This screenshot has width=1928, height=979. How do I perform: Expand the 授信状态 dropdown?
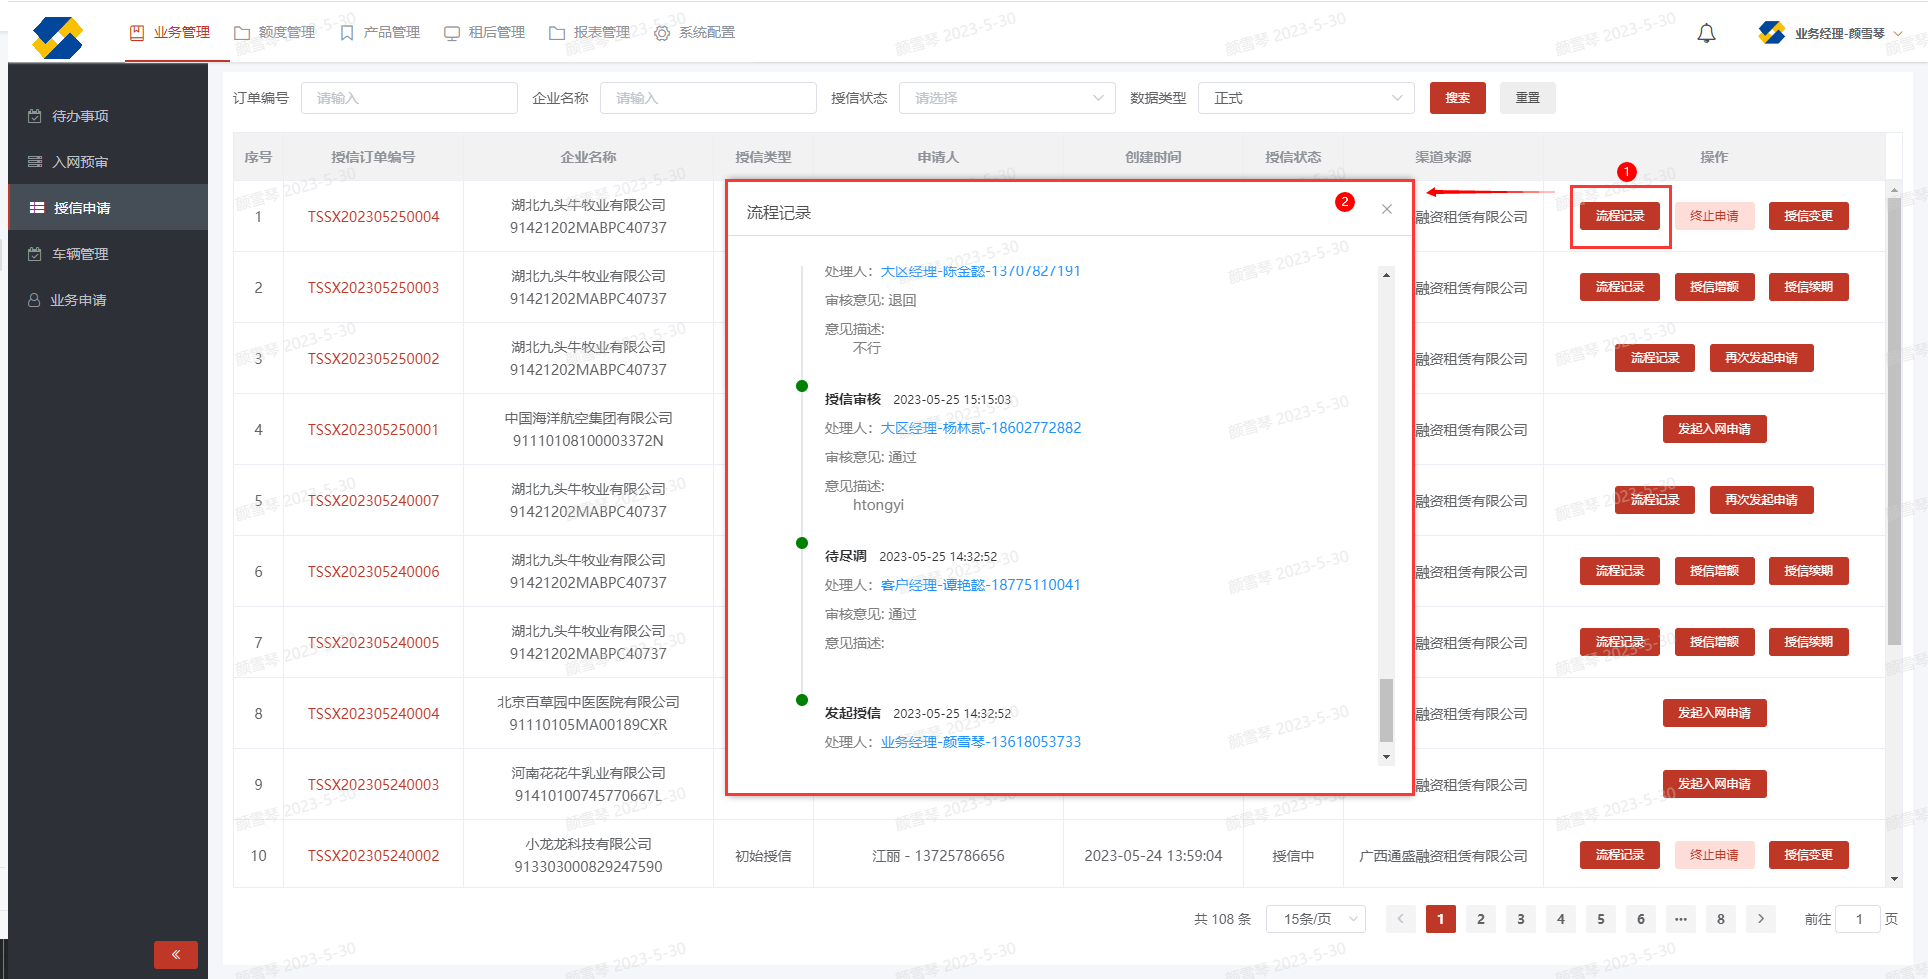click(1006, 98)
